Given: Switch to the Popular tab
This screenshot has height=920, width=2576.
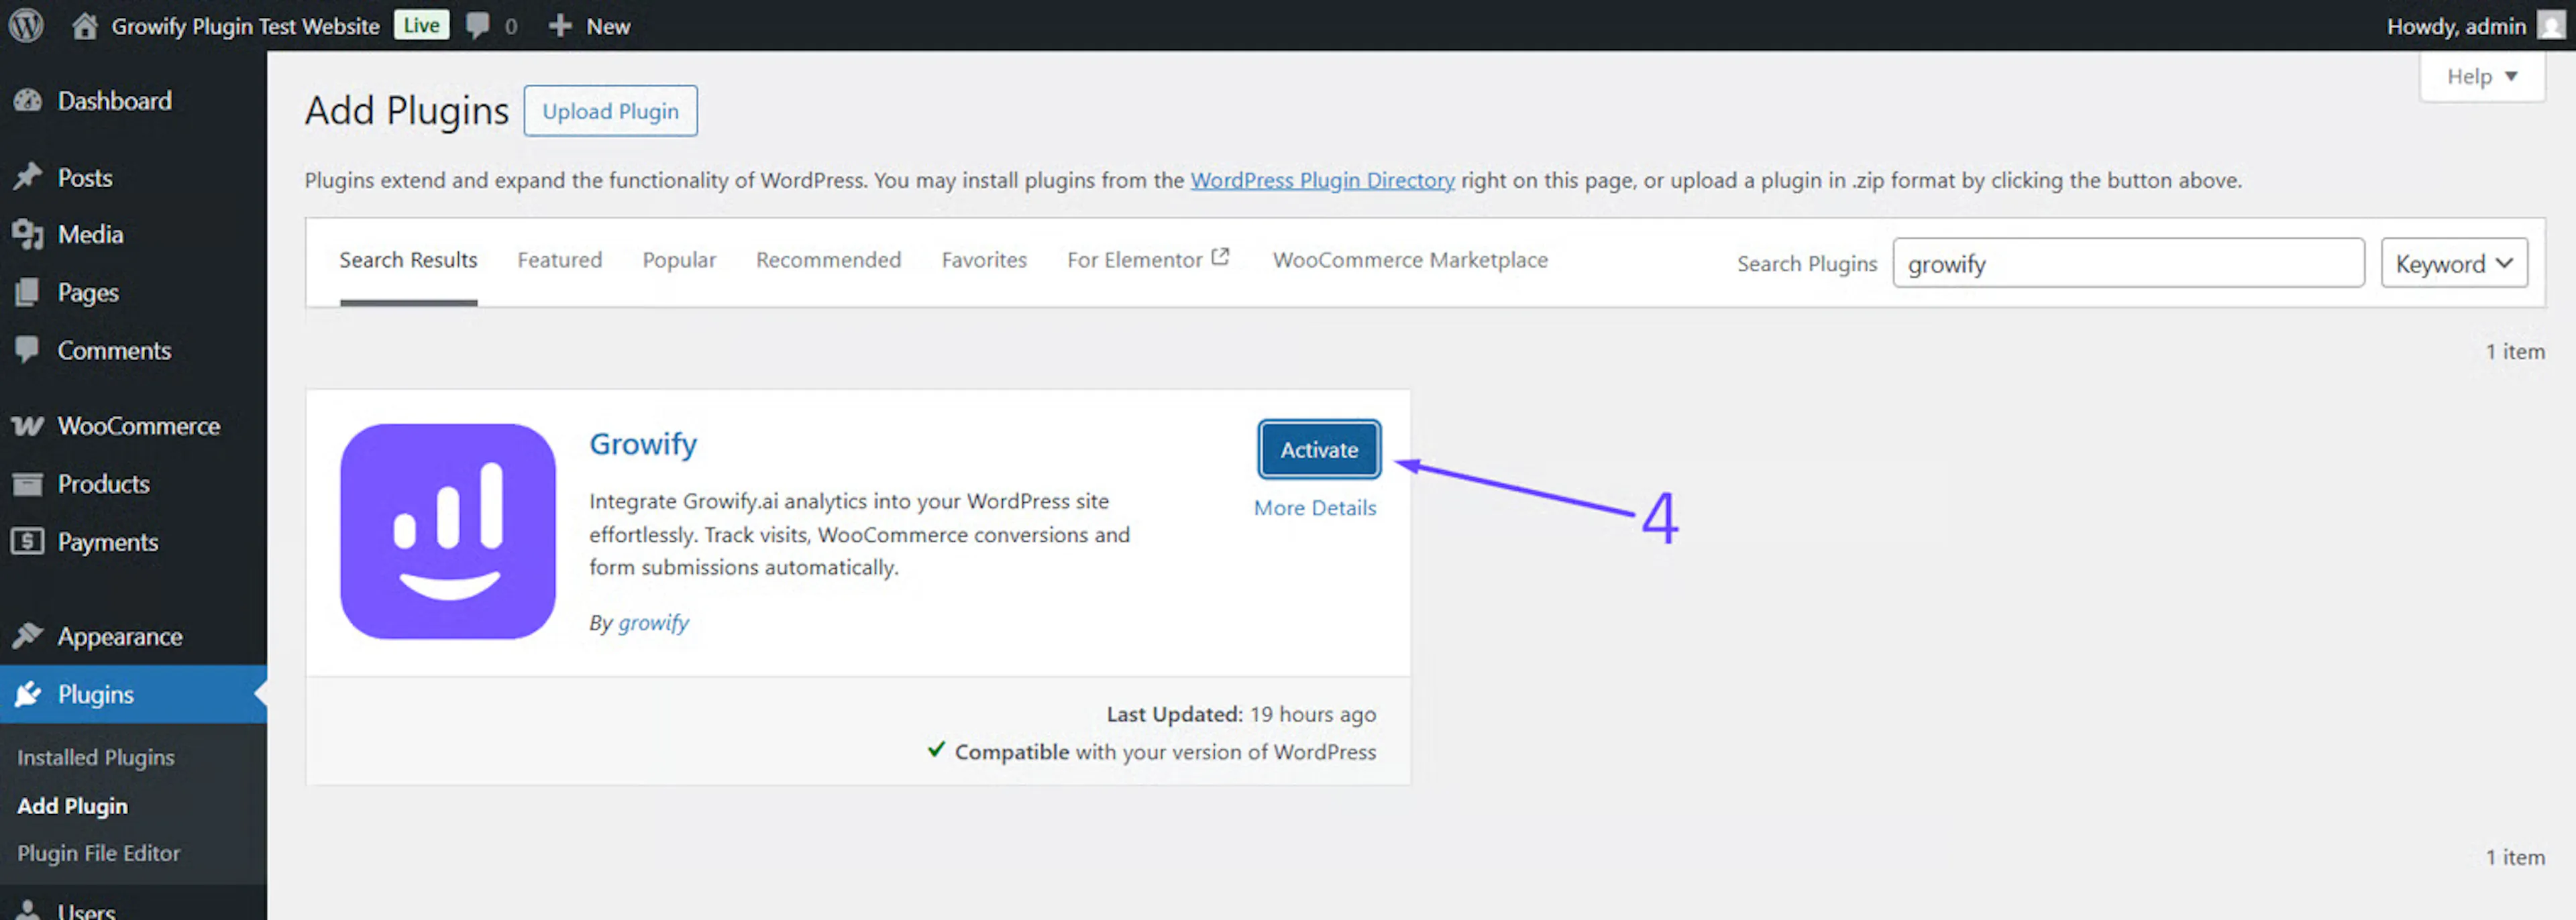Looking at the screenshot, I should (679, 260).
